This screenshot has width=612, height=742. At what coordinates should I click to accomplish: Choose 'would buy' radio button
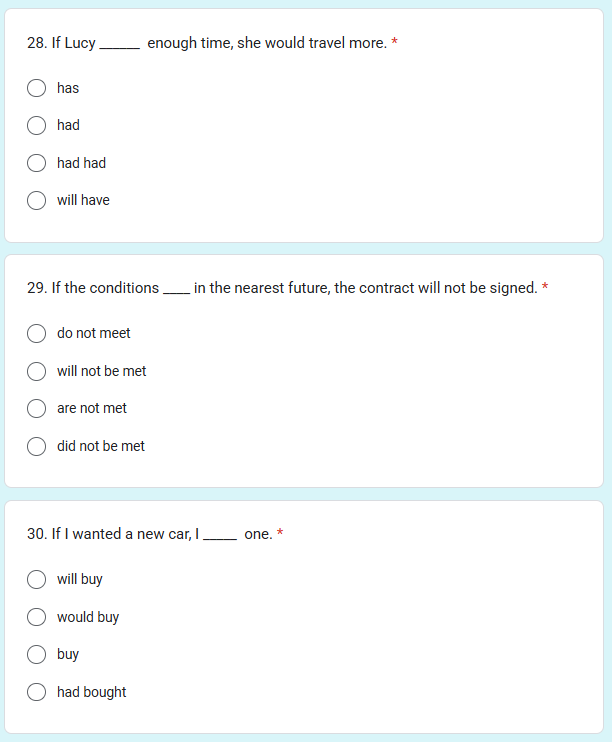(36, 617)
